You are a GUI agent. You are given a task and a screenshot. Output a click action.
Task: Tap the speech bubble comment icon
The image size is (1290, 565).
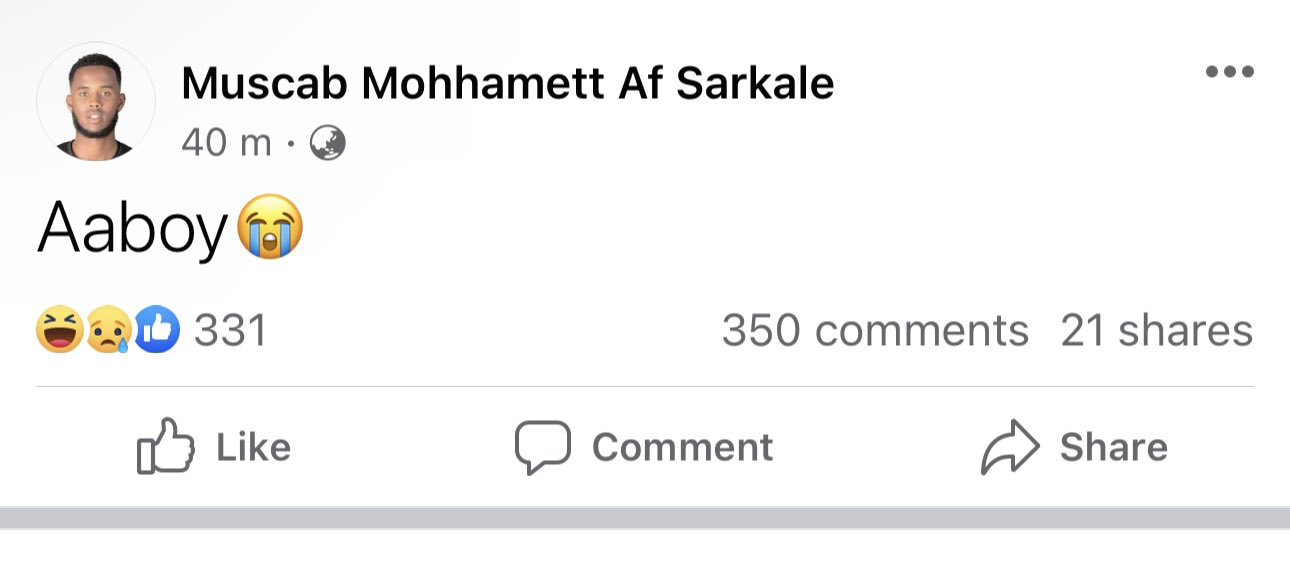542,446
